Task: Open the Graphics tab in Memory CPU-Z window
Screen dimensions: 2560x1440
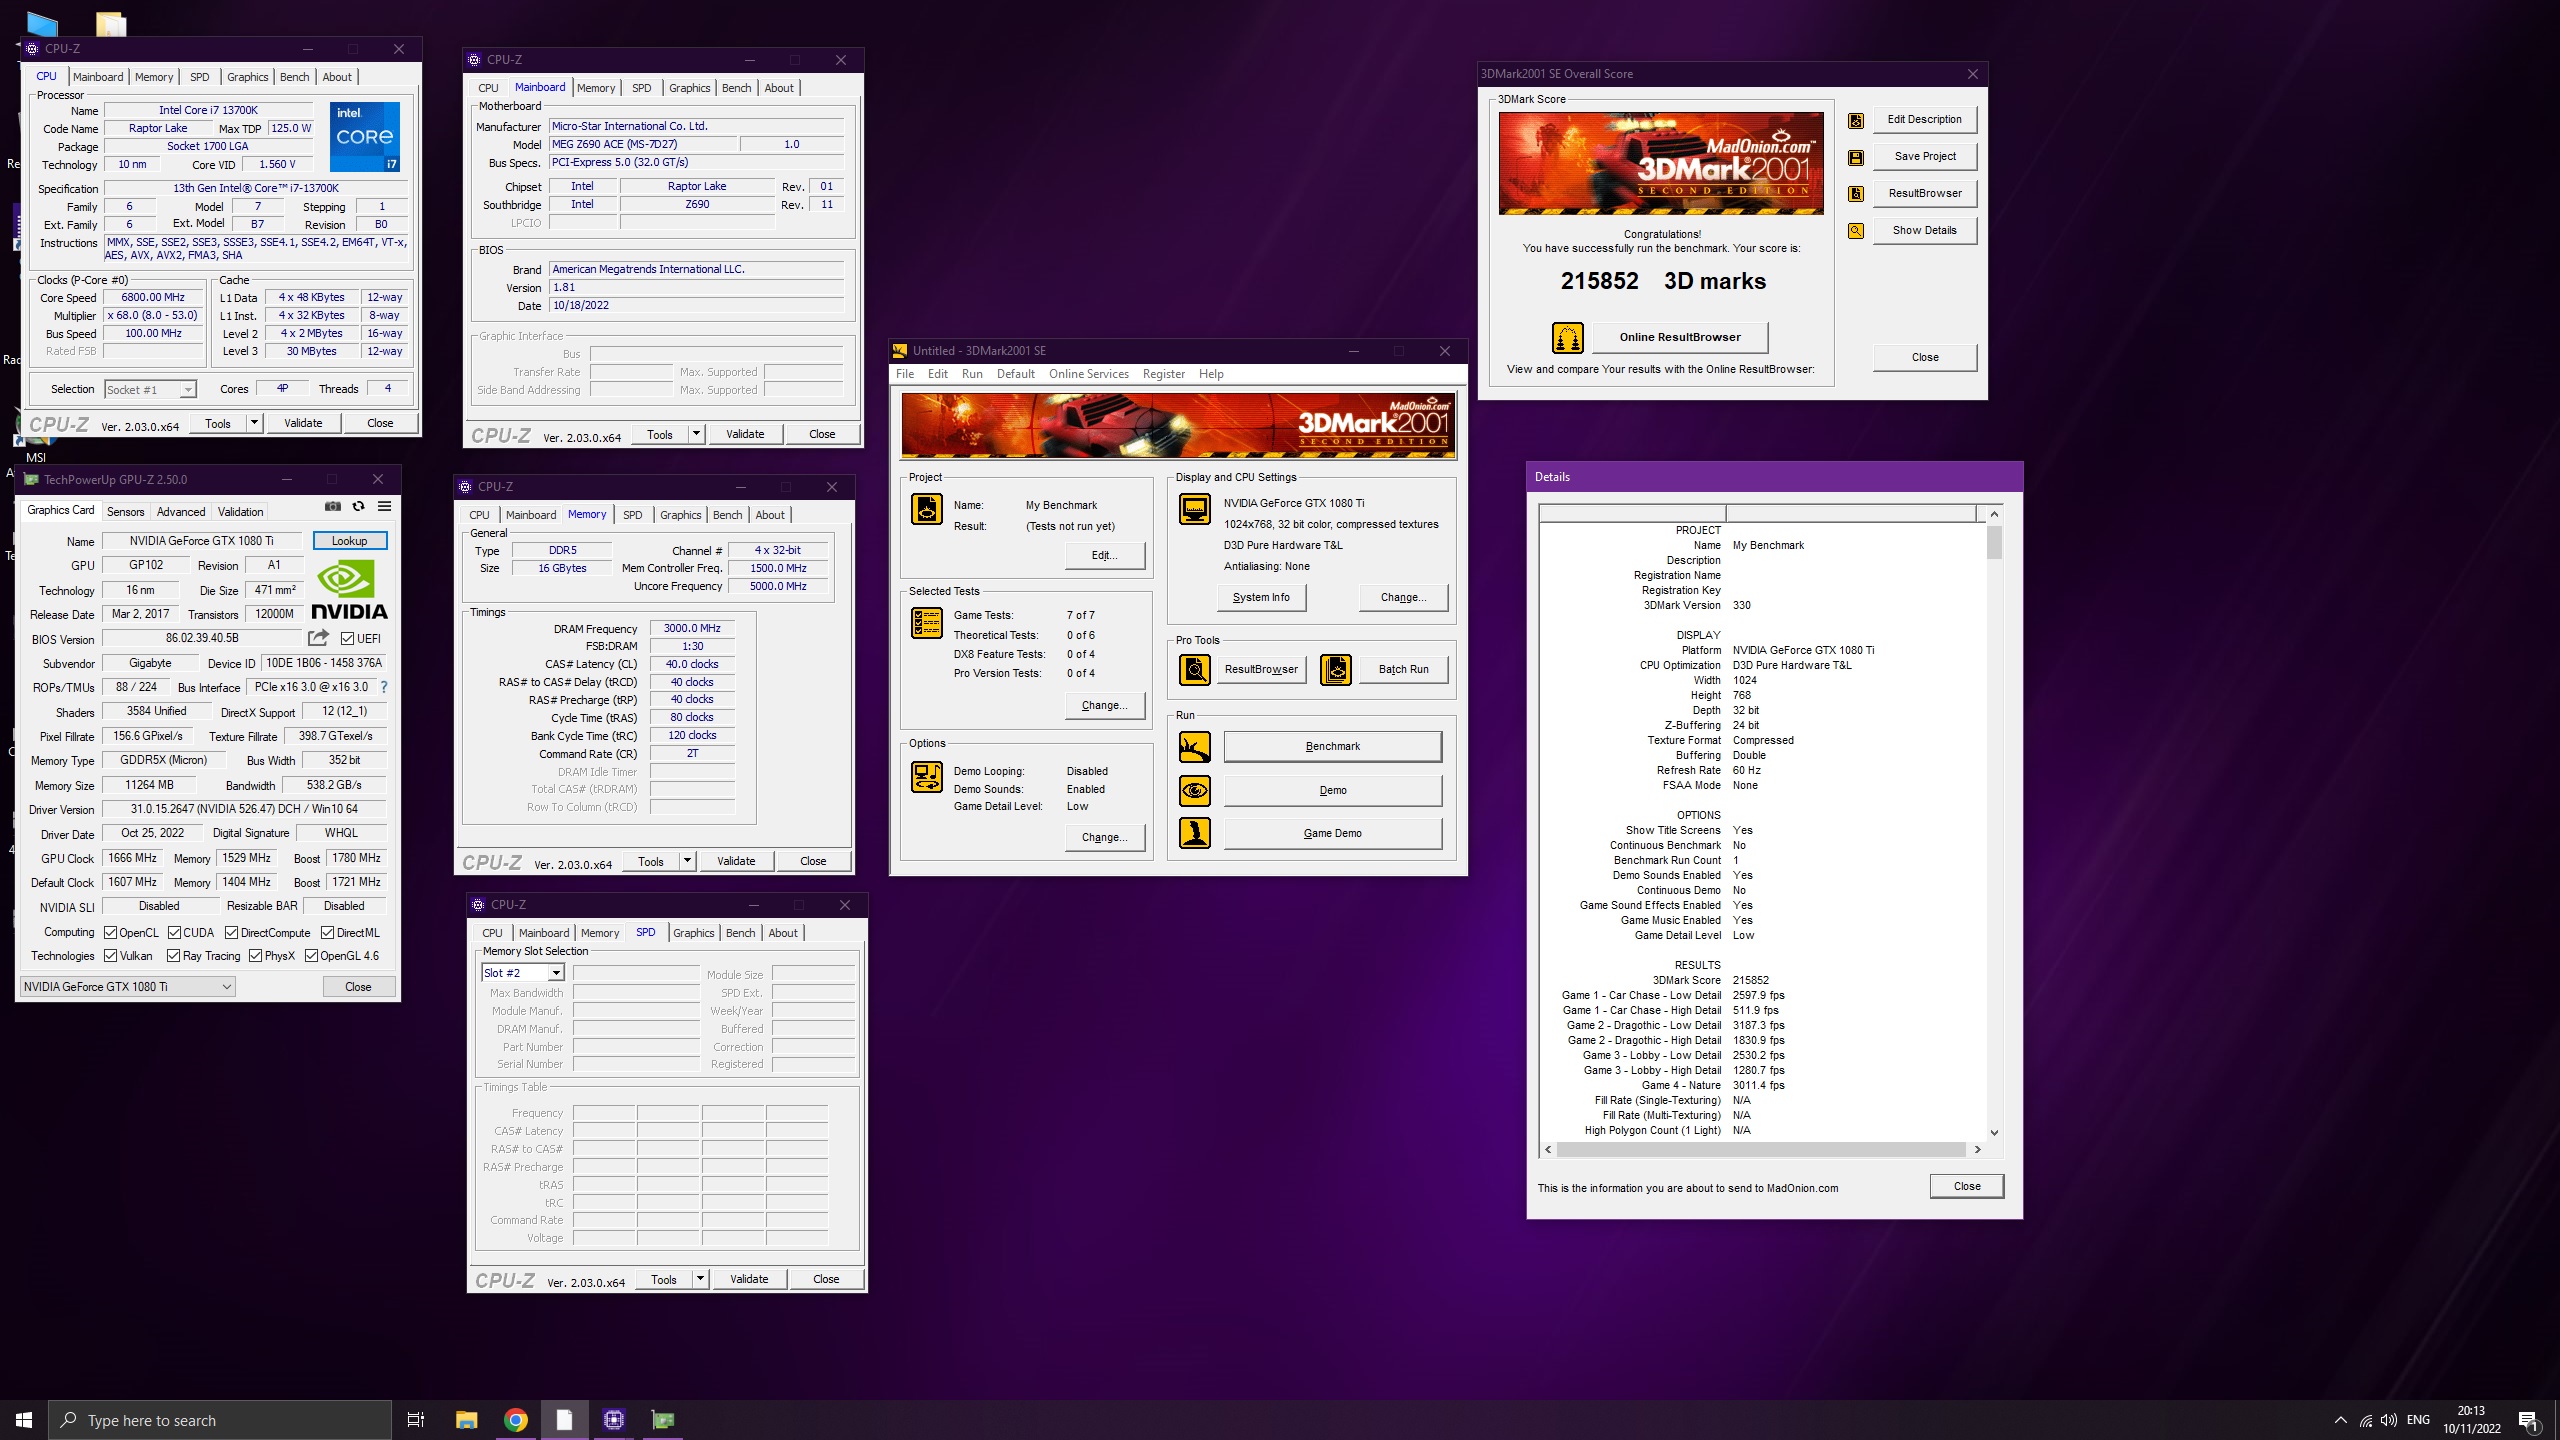Action: 681,515
